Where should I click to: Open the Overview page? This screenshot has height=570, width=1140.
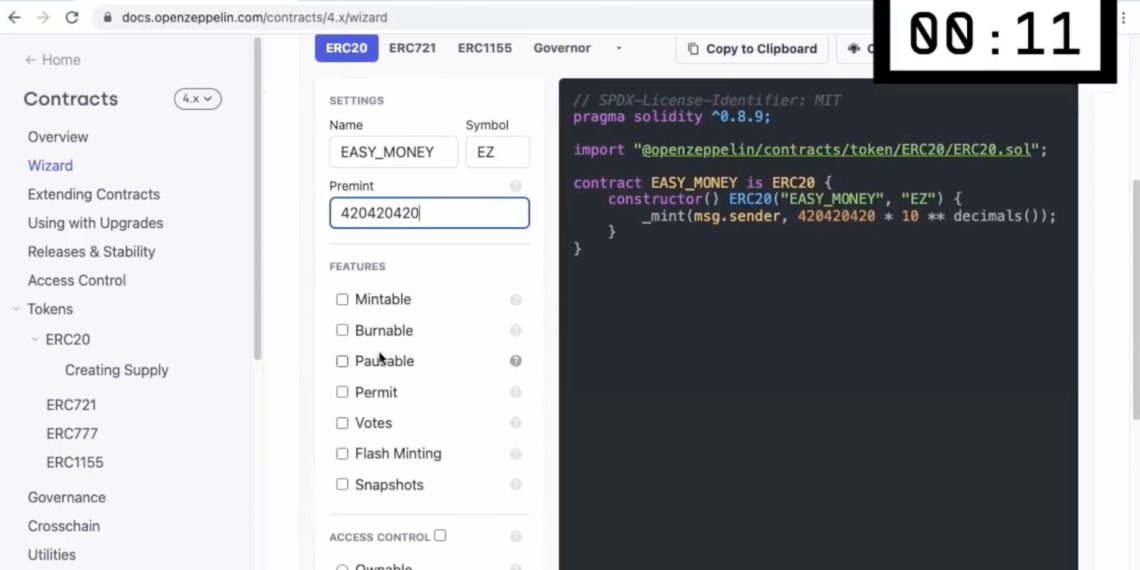[57, 137]
